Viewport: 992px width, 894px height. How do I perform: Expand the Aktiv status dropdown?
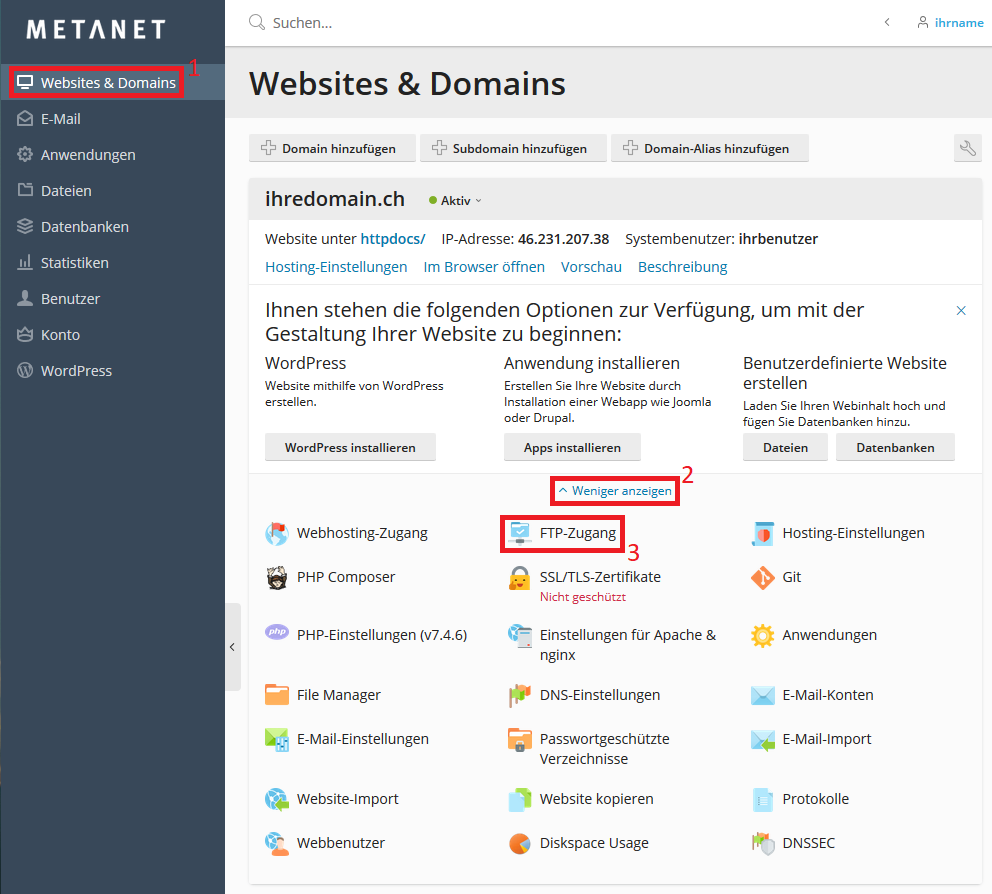point(456,201)
